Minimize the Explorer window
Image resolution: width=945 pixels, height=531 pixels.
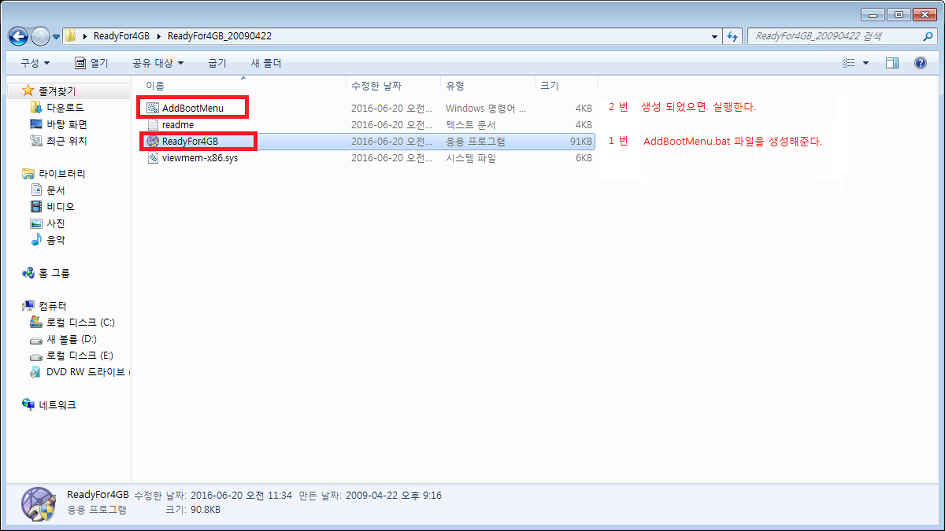[x=872, y=14]
